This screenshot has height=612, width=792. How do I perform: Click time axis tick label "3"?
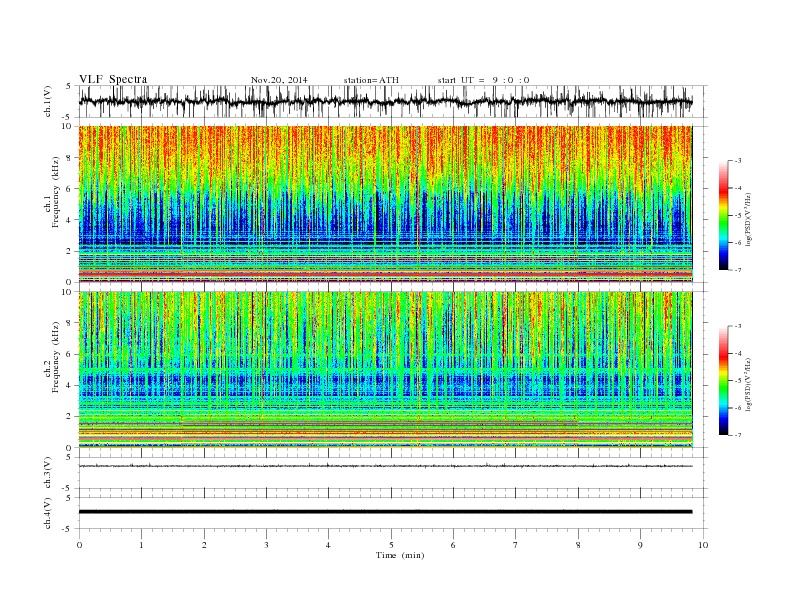tap(266, 545)
